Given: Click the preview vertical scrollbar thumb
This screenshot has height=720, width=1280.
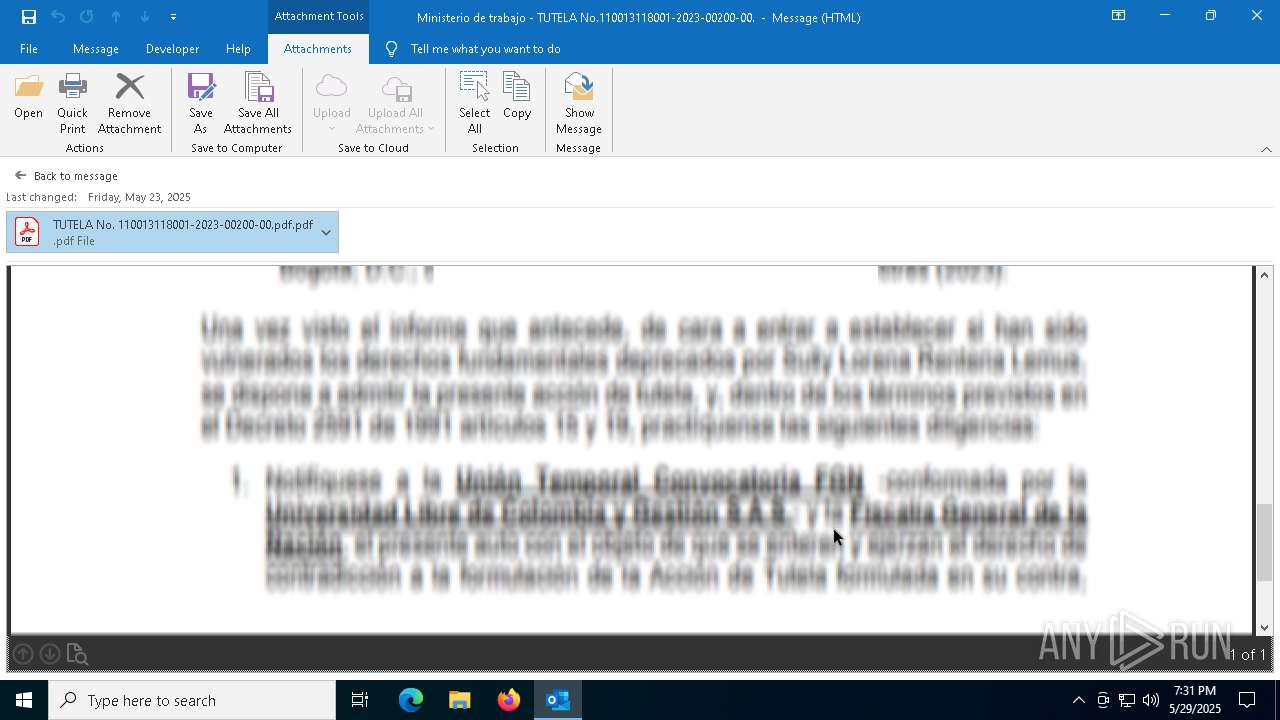Looking at the screenshot, I should (1265, 542).
